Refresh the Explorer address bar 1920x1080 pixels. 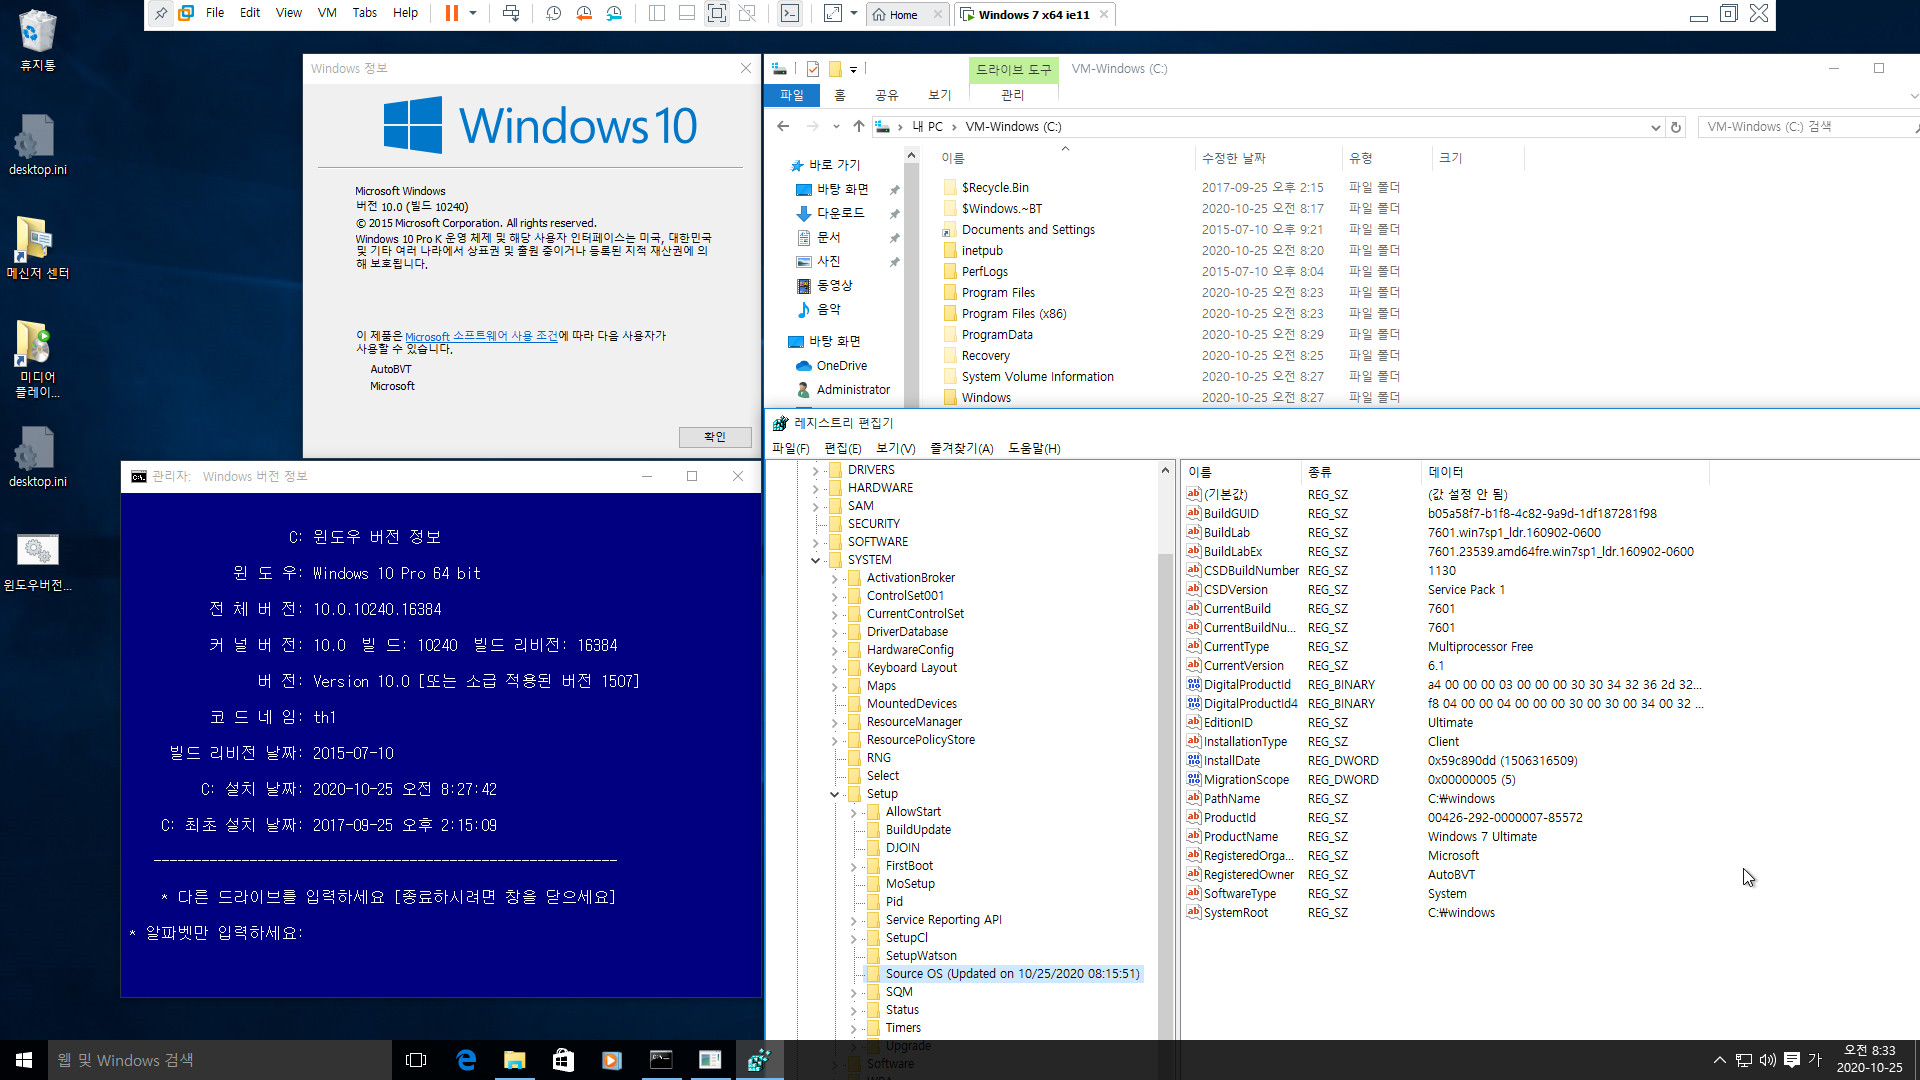click(1676, 127)
